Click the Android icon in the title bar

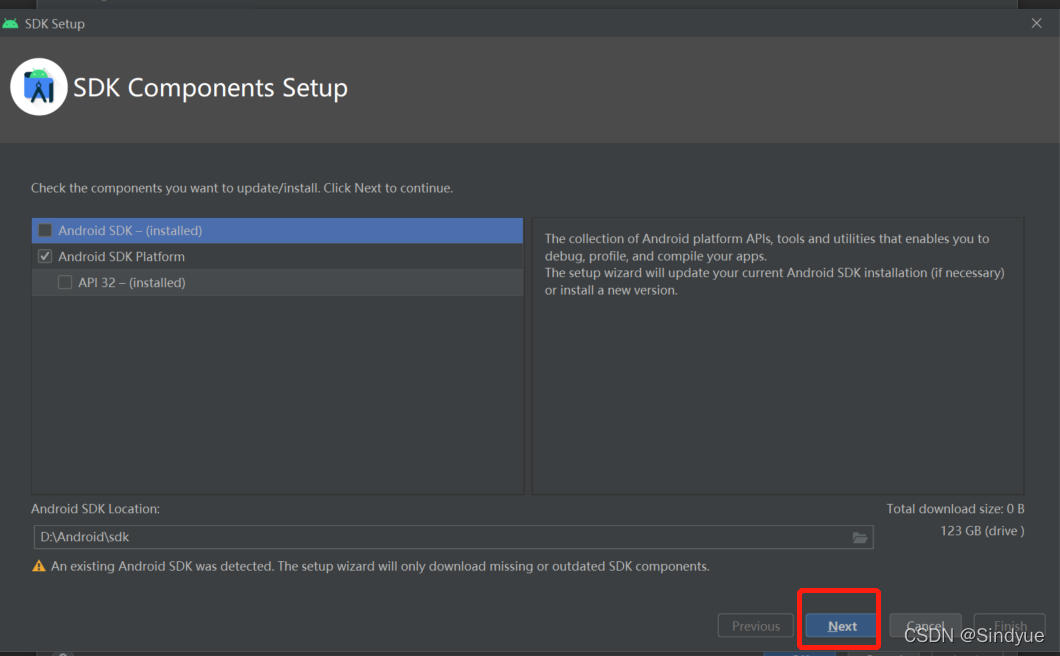pyautogui.click(x=10, y=24)
